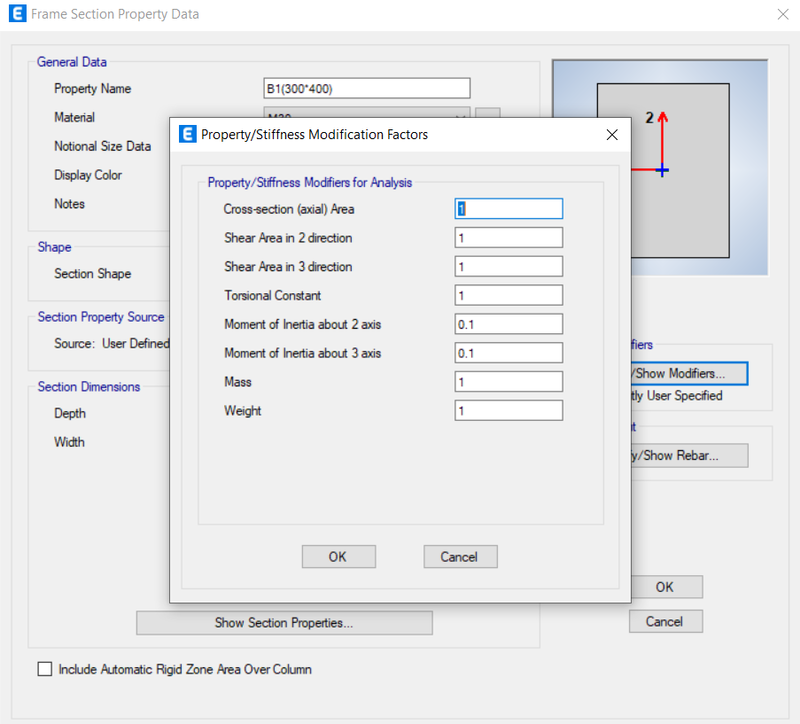Image resolution: width=800 pixels, height=724 pixels.
Task: Click the Shear Area in 2 direction label
Action: 288,238
